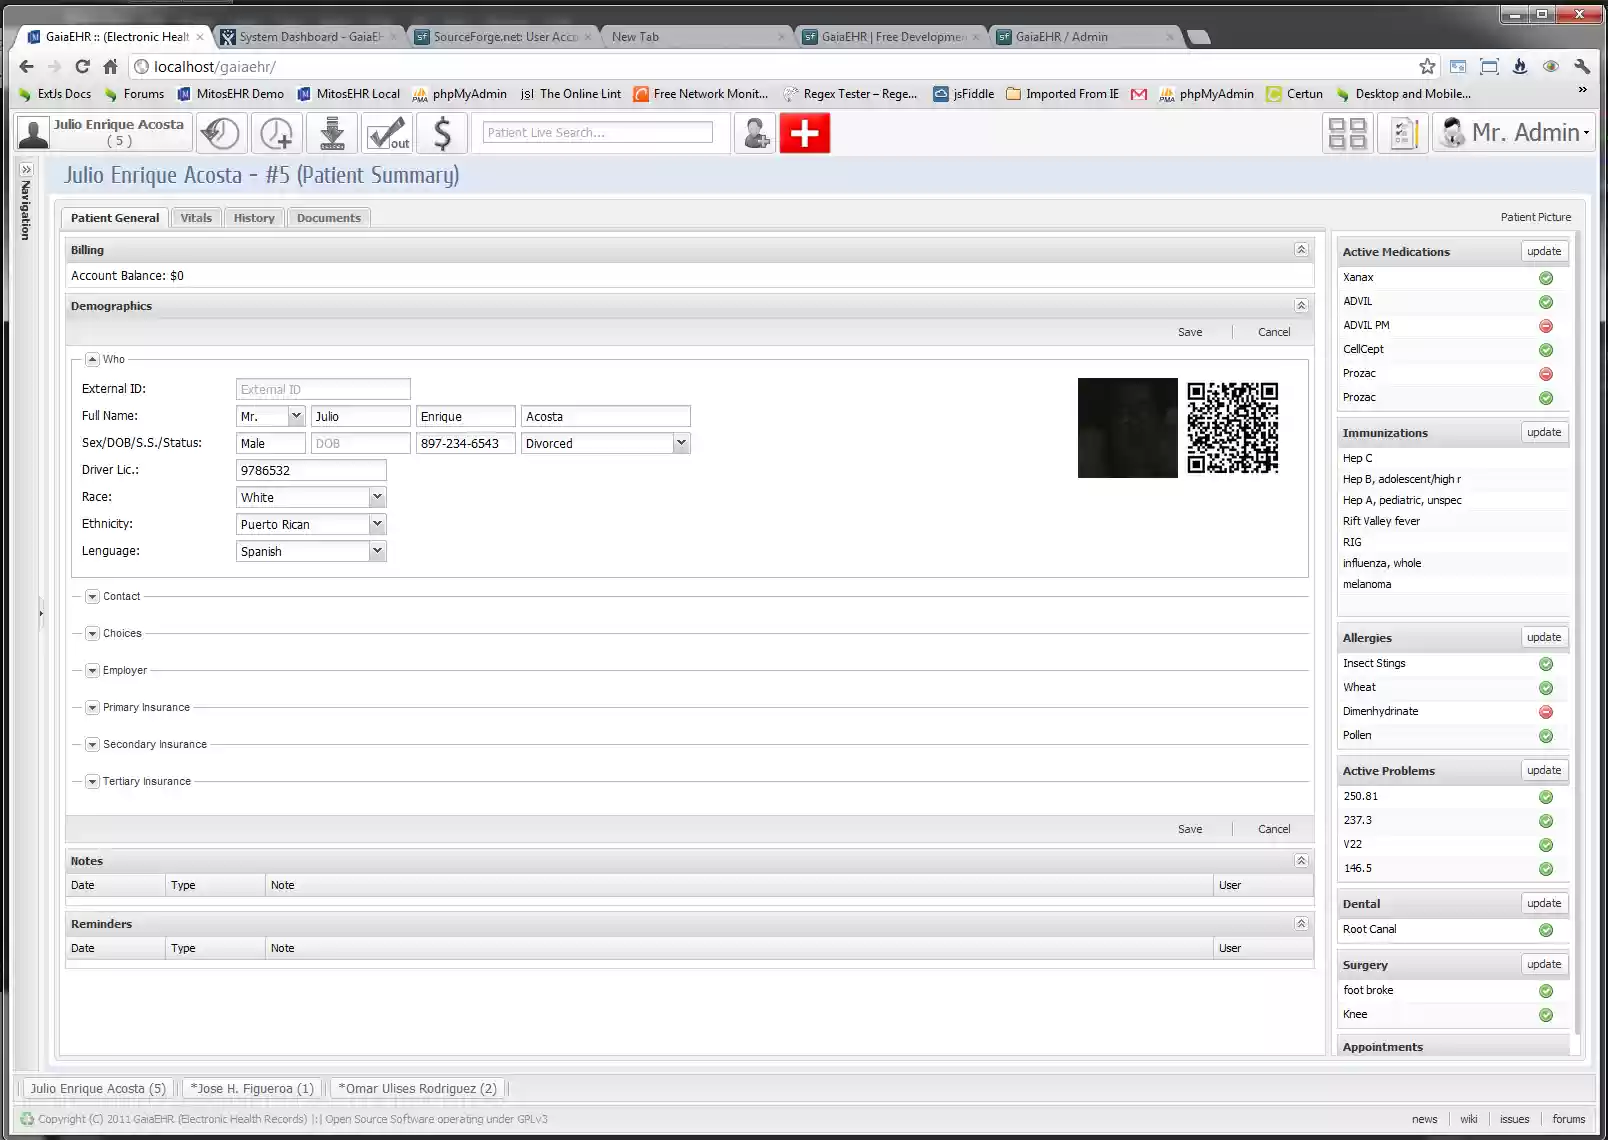Open the forums link in the footer
Screen dimensions: 1608x1140
tap(1568, 1118)
